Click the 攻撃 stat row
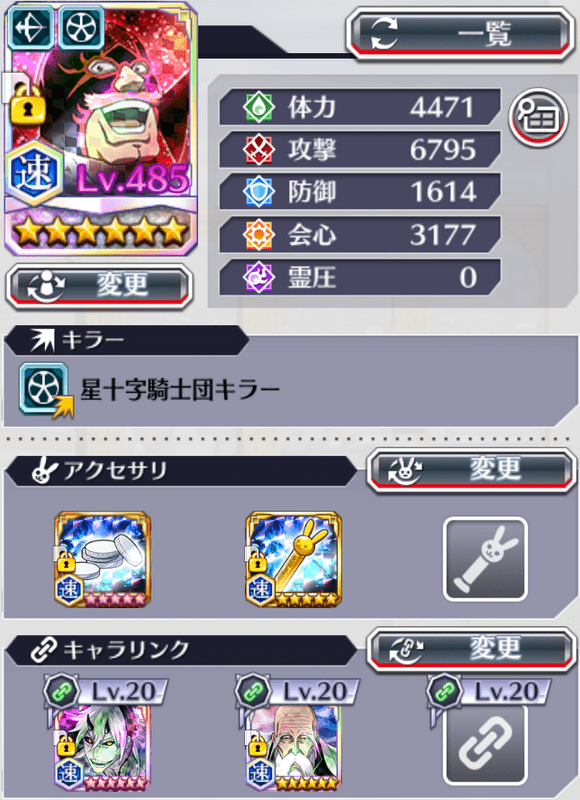Image resolution: width=580 pixels, height=800 pixels. (x=360, y=150)
